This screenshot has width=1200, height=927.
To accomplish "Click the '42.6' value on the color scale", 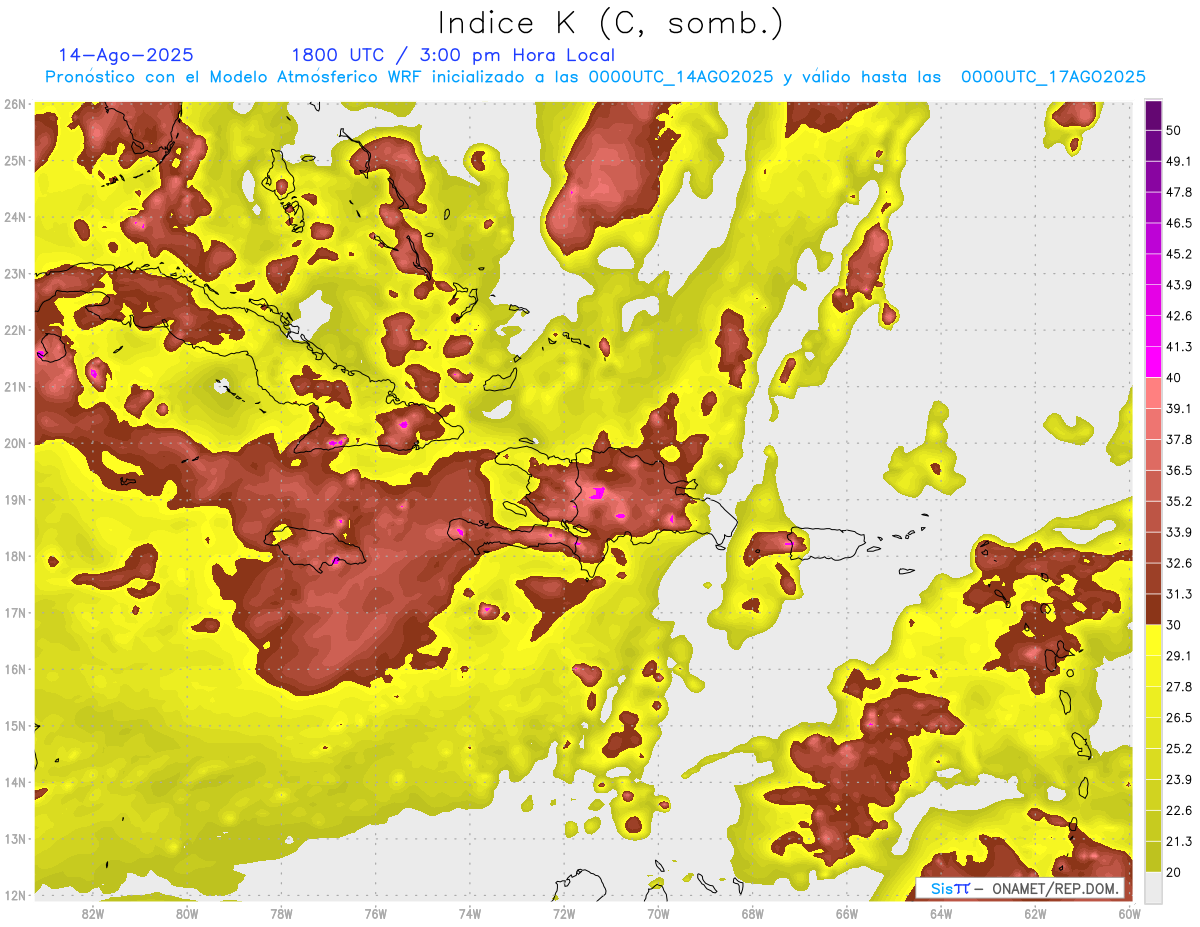I will pos(1179,316).
